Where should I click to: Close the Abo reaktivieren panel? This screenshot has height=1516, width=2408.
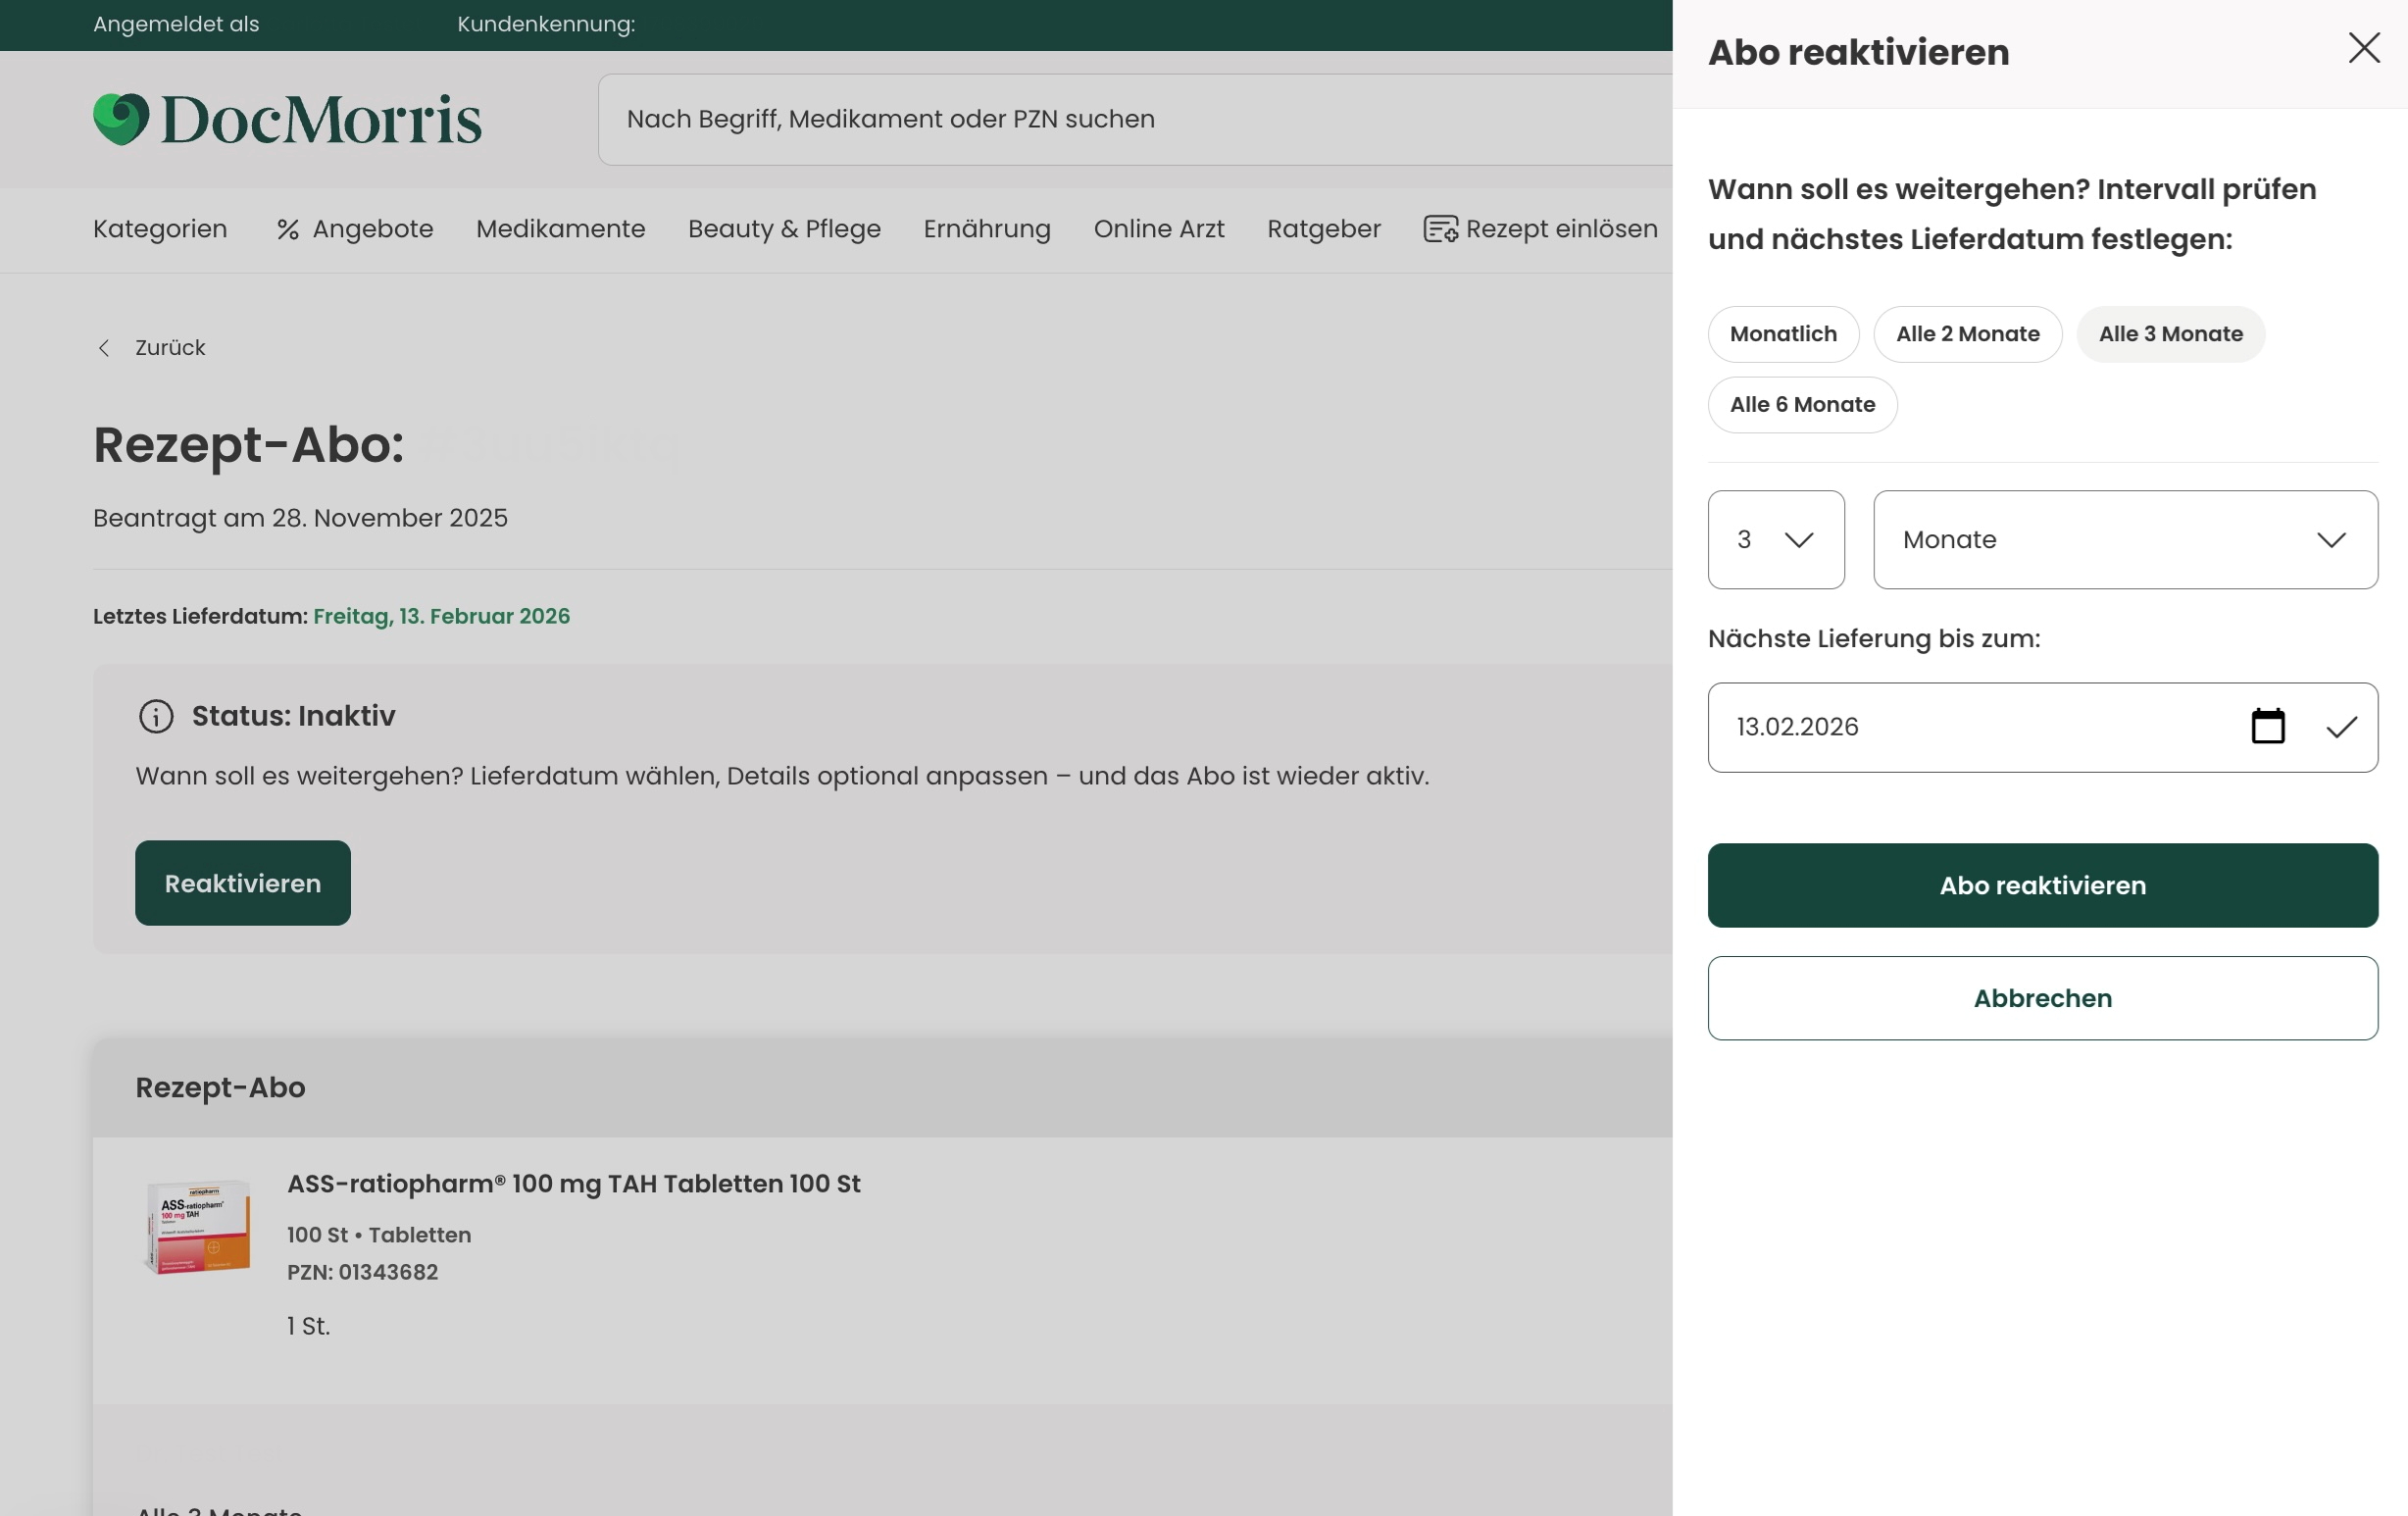pyautogui.click(x=2363, y=48)
